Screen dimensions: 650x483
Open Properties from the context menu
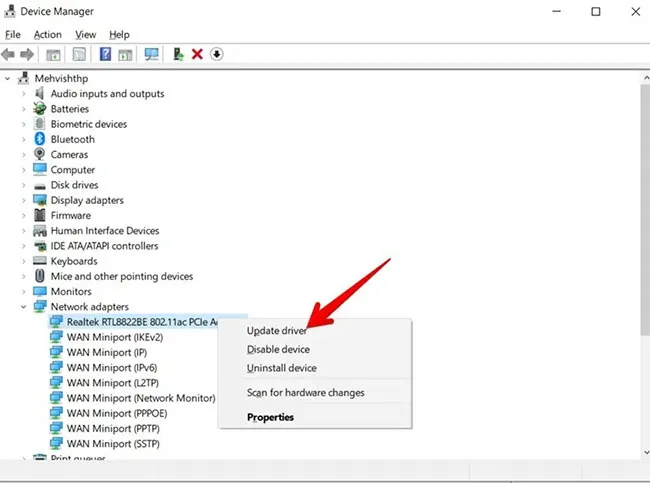(x=270, y=417)
